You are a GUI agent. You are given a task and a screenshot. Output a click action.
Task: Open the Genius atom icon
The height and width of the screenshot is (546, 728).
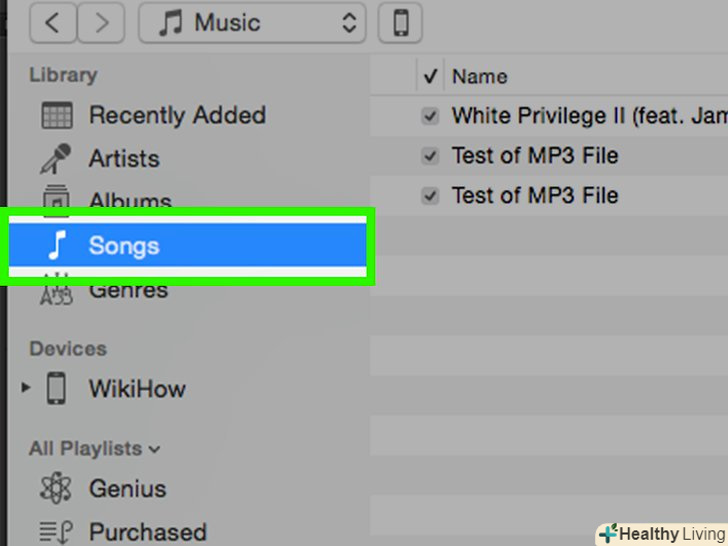[x=56, y=489]
